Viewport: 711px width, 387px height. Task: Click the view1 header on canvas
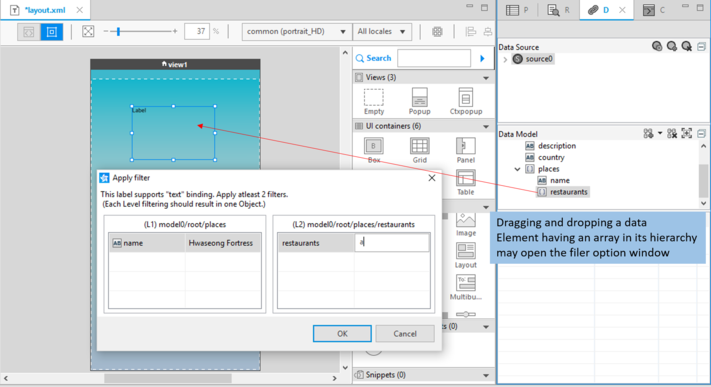175,64
